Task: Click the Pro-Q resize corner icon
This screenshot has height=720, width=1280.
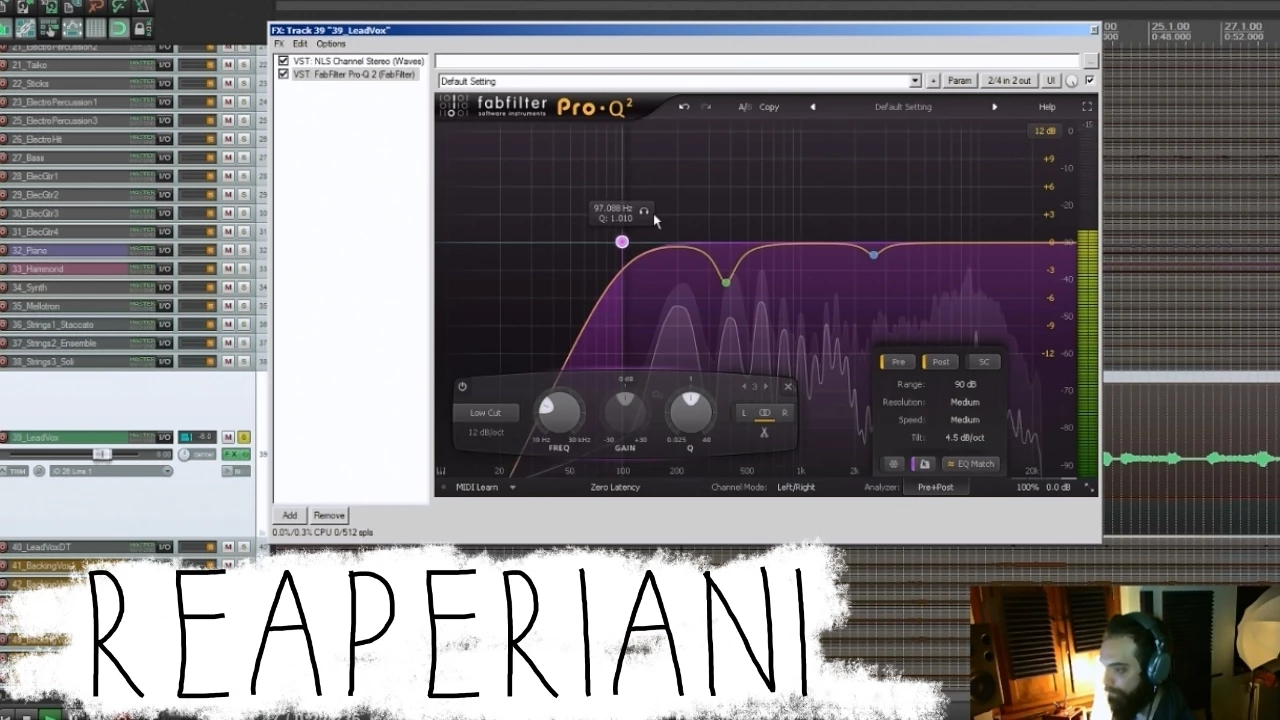Action: tap(1089, 488)
